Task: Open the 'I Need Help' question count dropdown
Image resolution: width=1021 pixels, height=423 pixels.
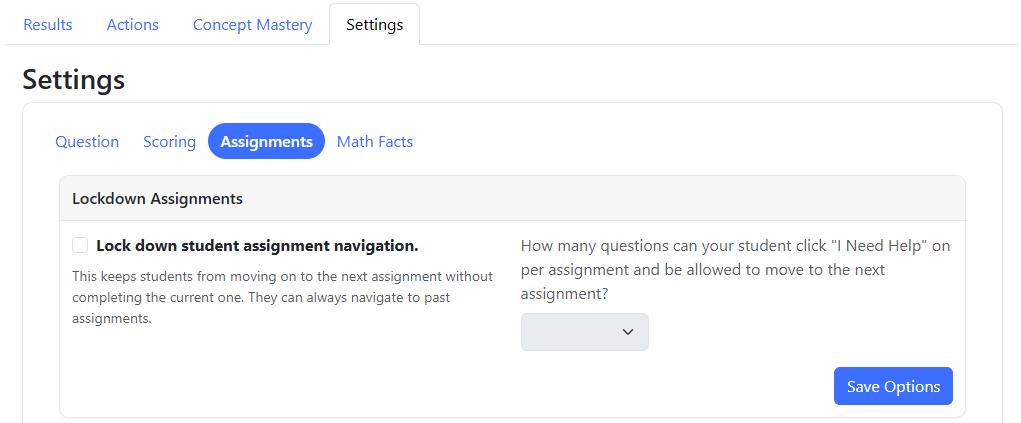Action: 585,332
